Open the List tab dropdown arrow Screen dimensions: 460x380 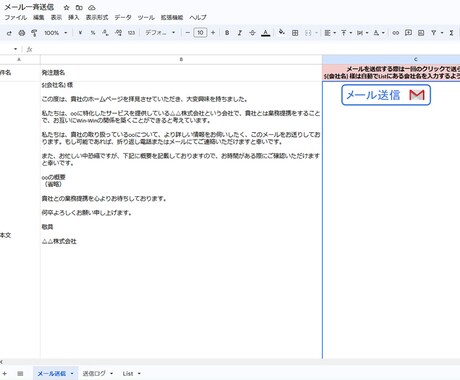click(x=139, y=374)
